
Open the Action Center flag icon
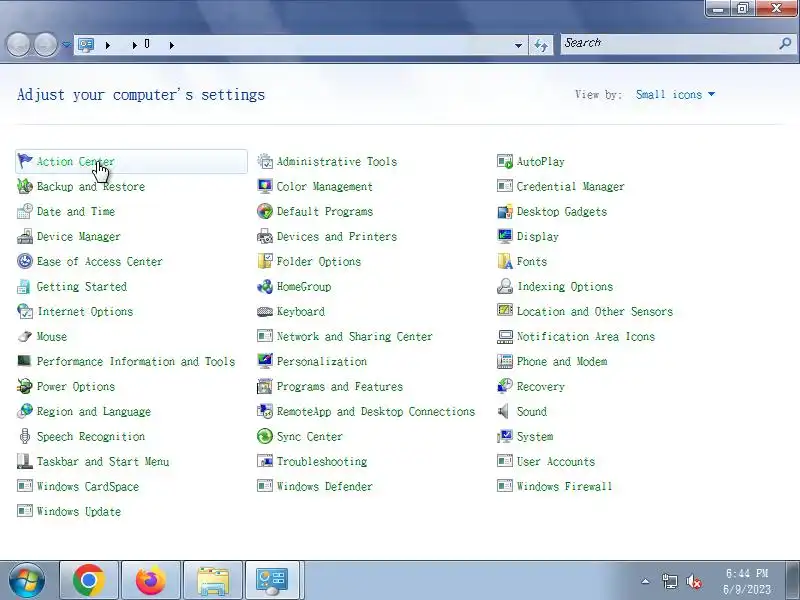click(x=24, y=161)
